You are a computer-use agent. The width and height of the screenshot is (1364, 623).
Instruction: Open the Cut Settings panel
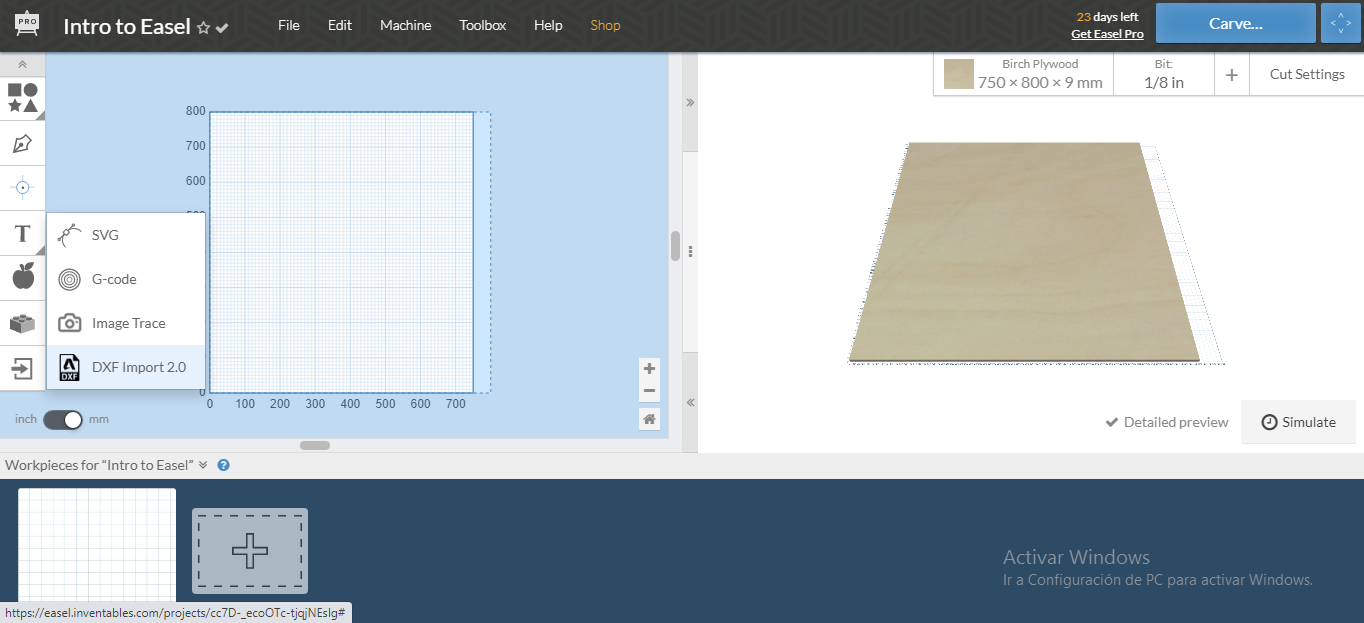pyautogui.click(x=1307, y=74)
